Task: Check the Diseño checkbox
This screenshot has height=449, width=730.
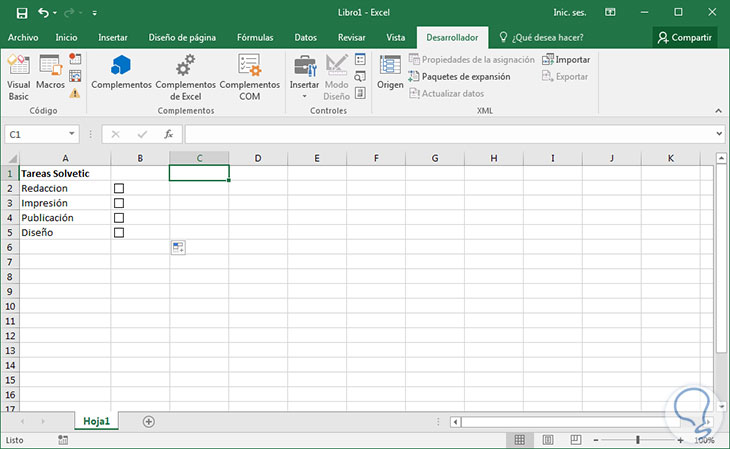Action: click(119, 232)
